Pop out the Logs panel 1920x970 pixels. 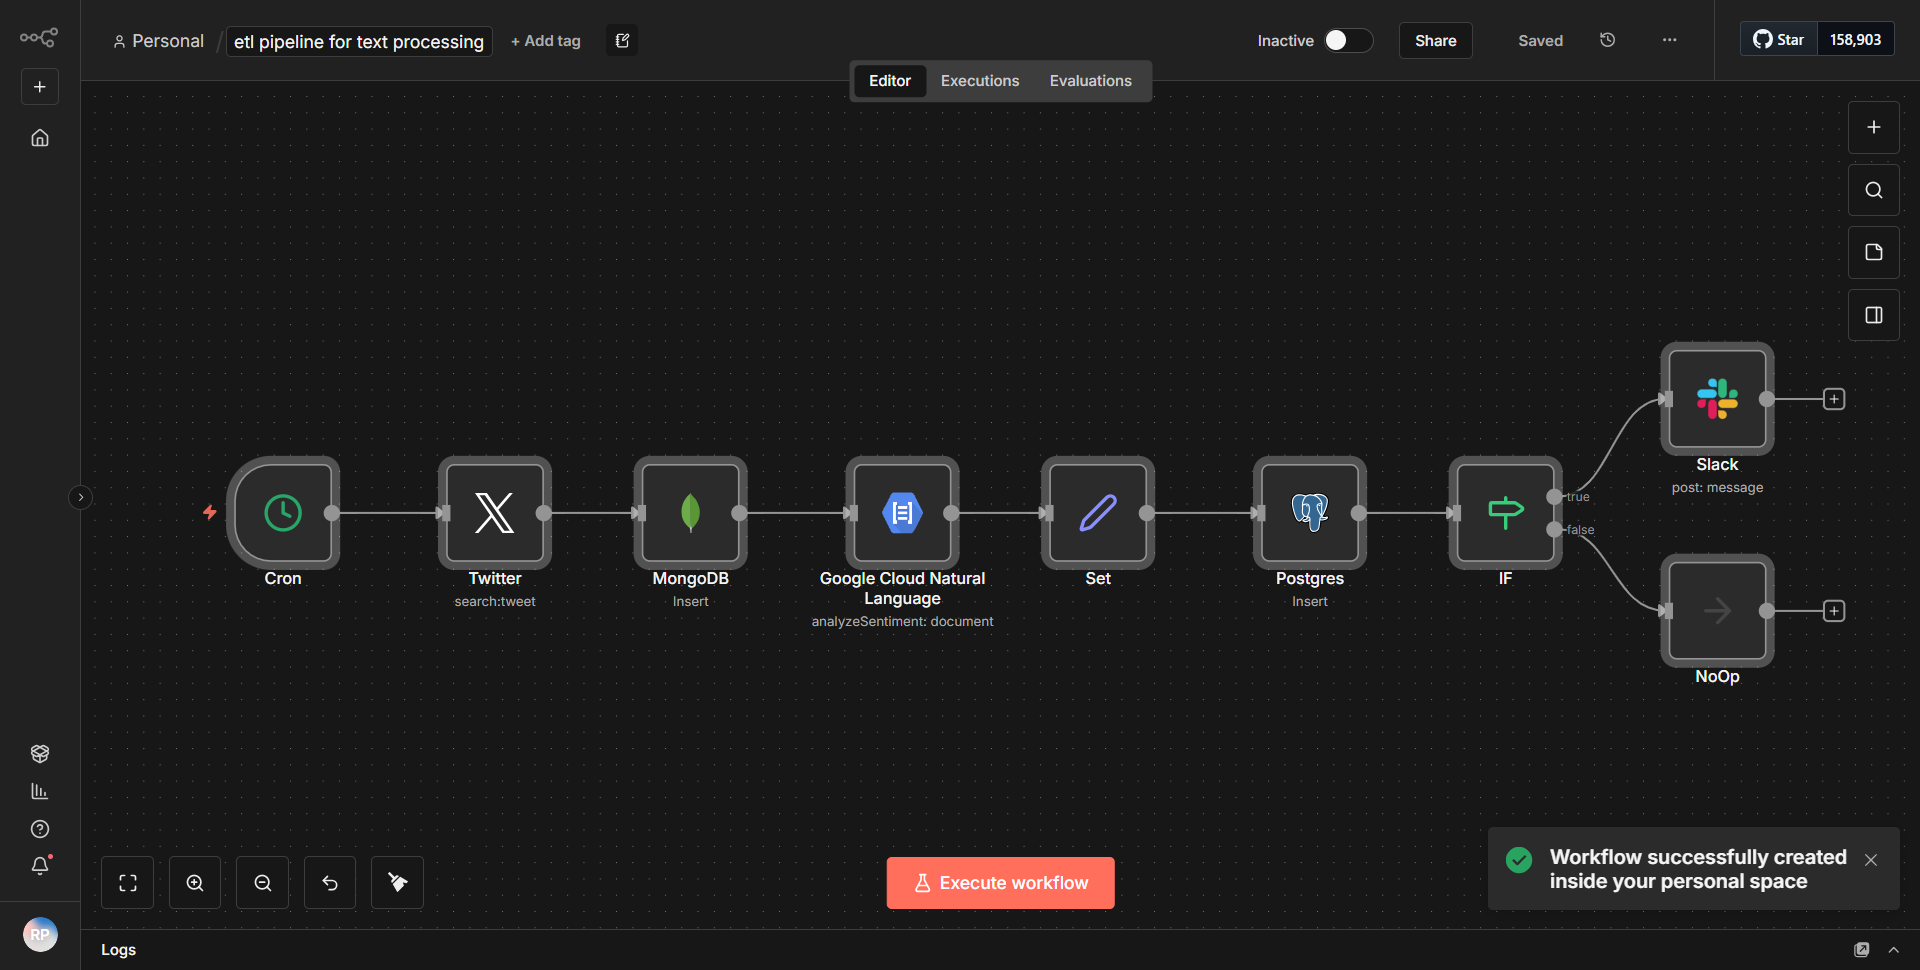(x=1862, y=949)
